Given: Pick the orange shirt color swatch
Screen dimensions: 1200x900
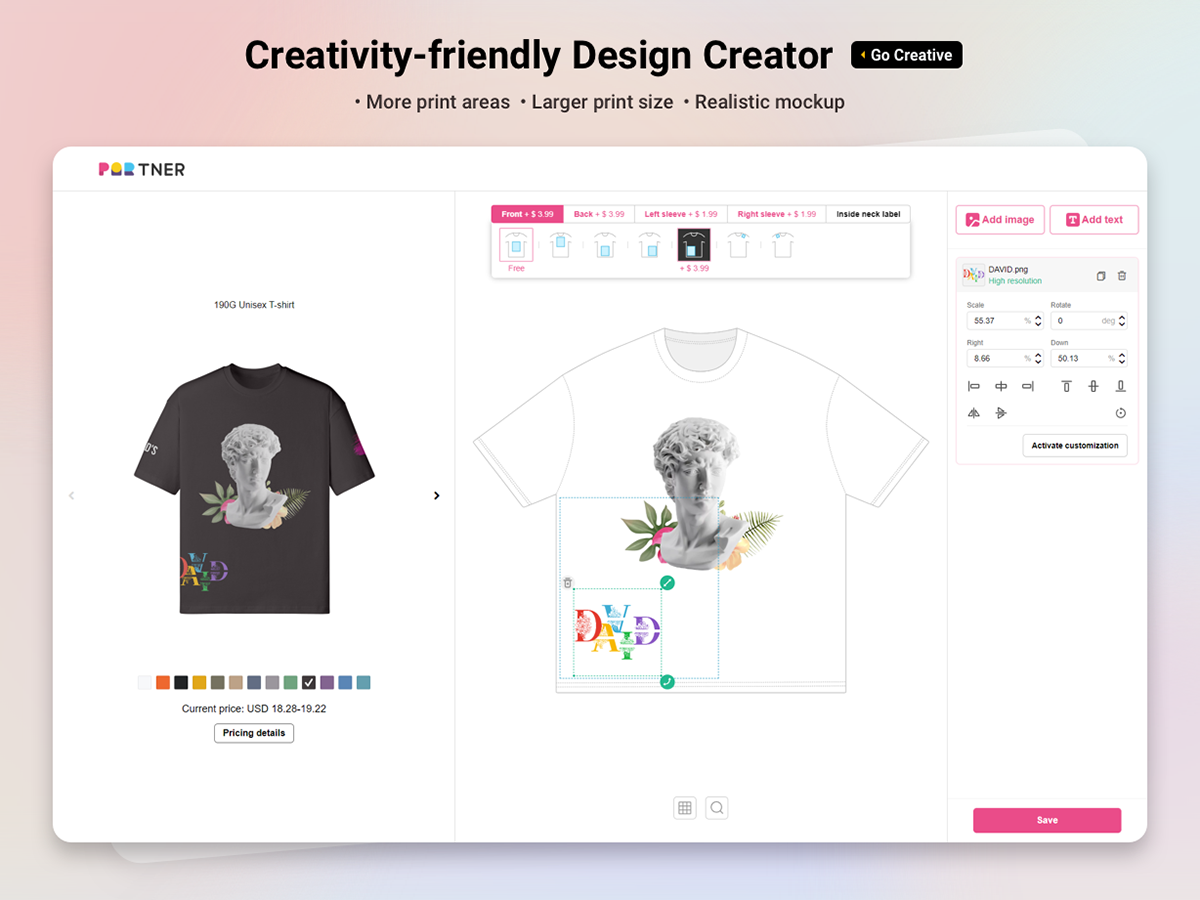Looking at the screenshot, I should [x=163, y=682].
